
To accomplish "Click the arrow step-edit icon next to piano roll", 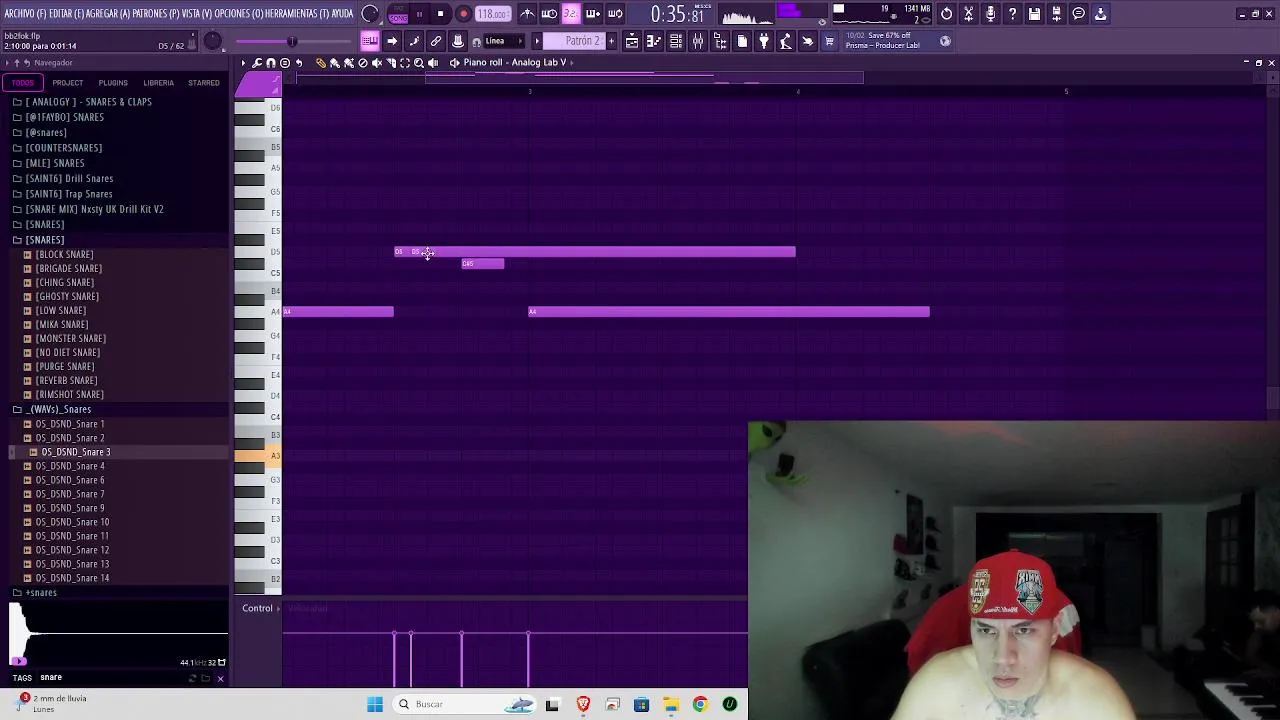I will coord(392,41).
